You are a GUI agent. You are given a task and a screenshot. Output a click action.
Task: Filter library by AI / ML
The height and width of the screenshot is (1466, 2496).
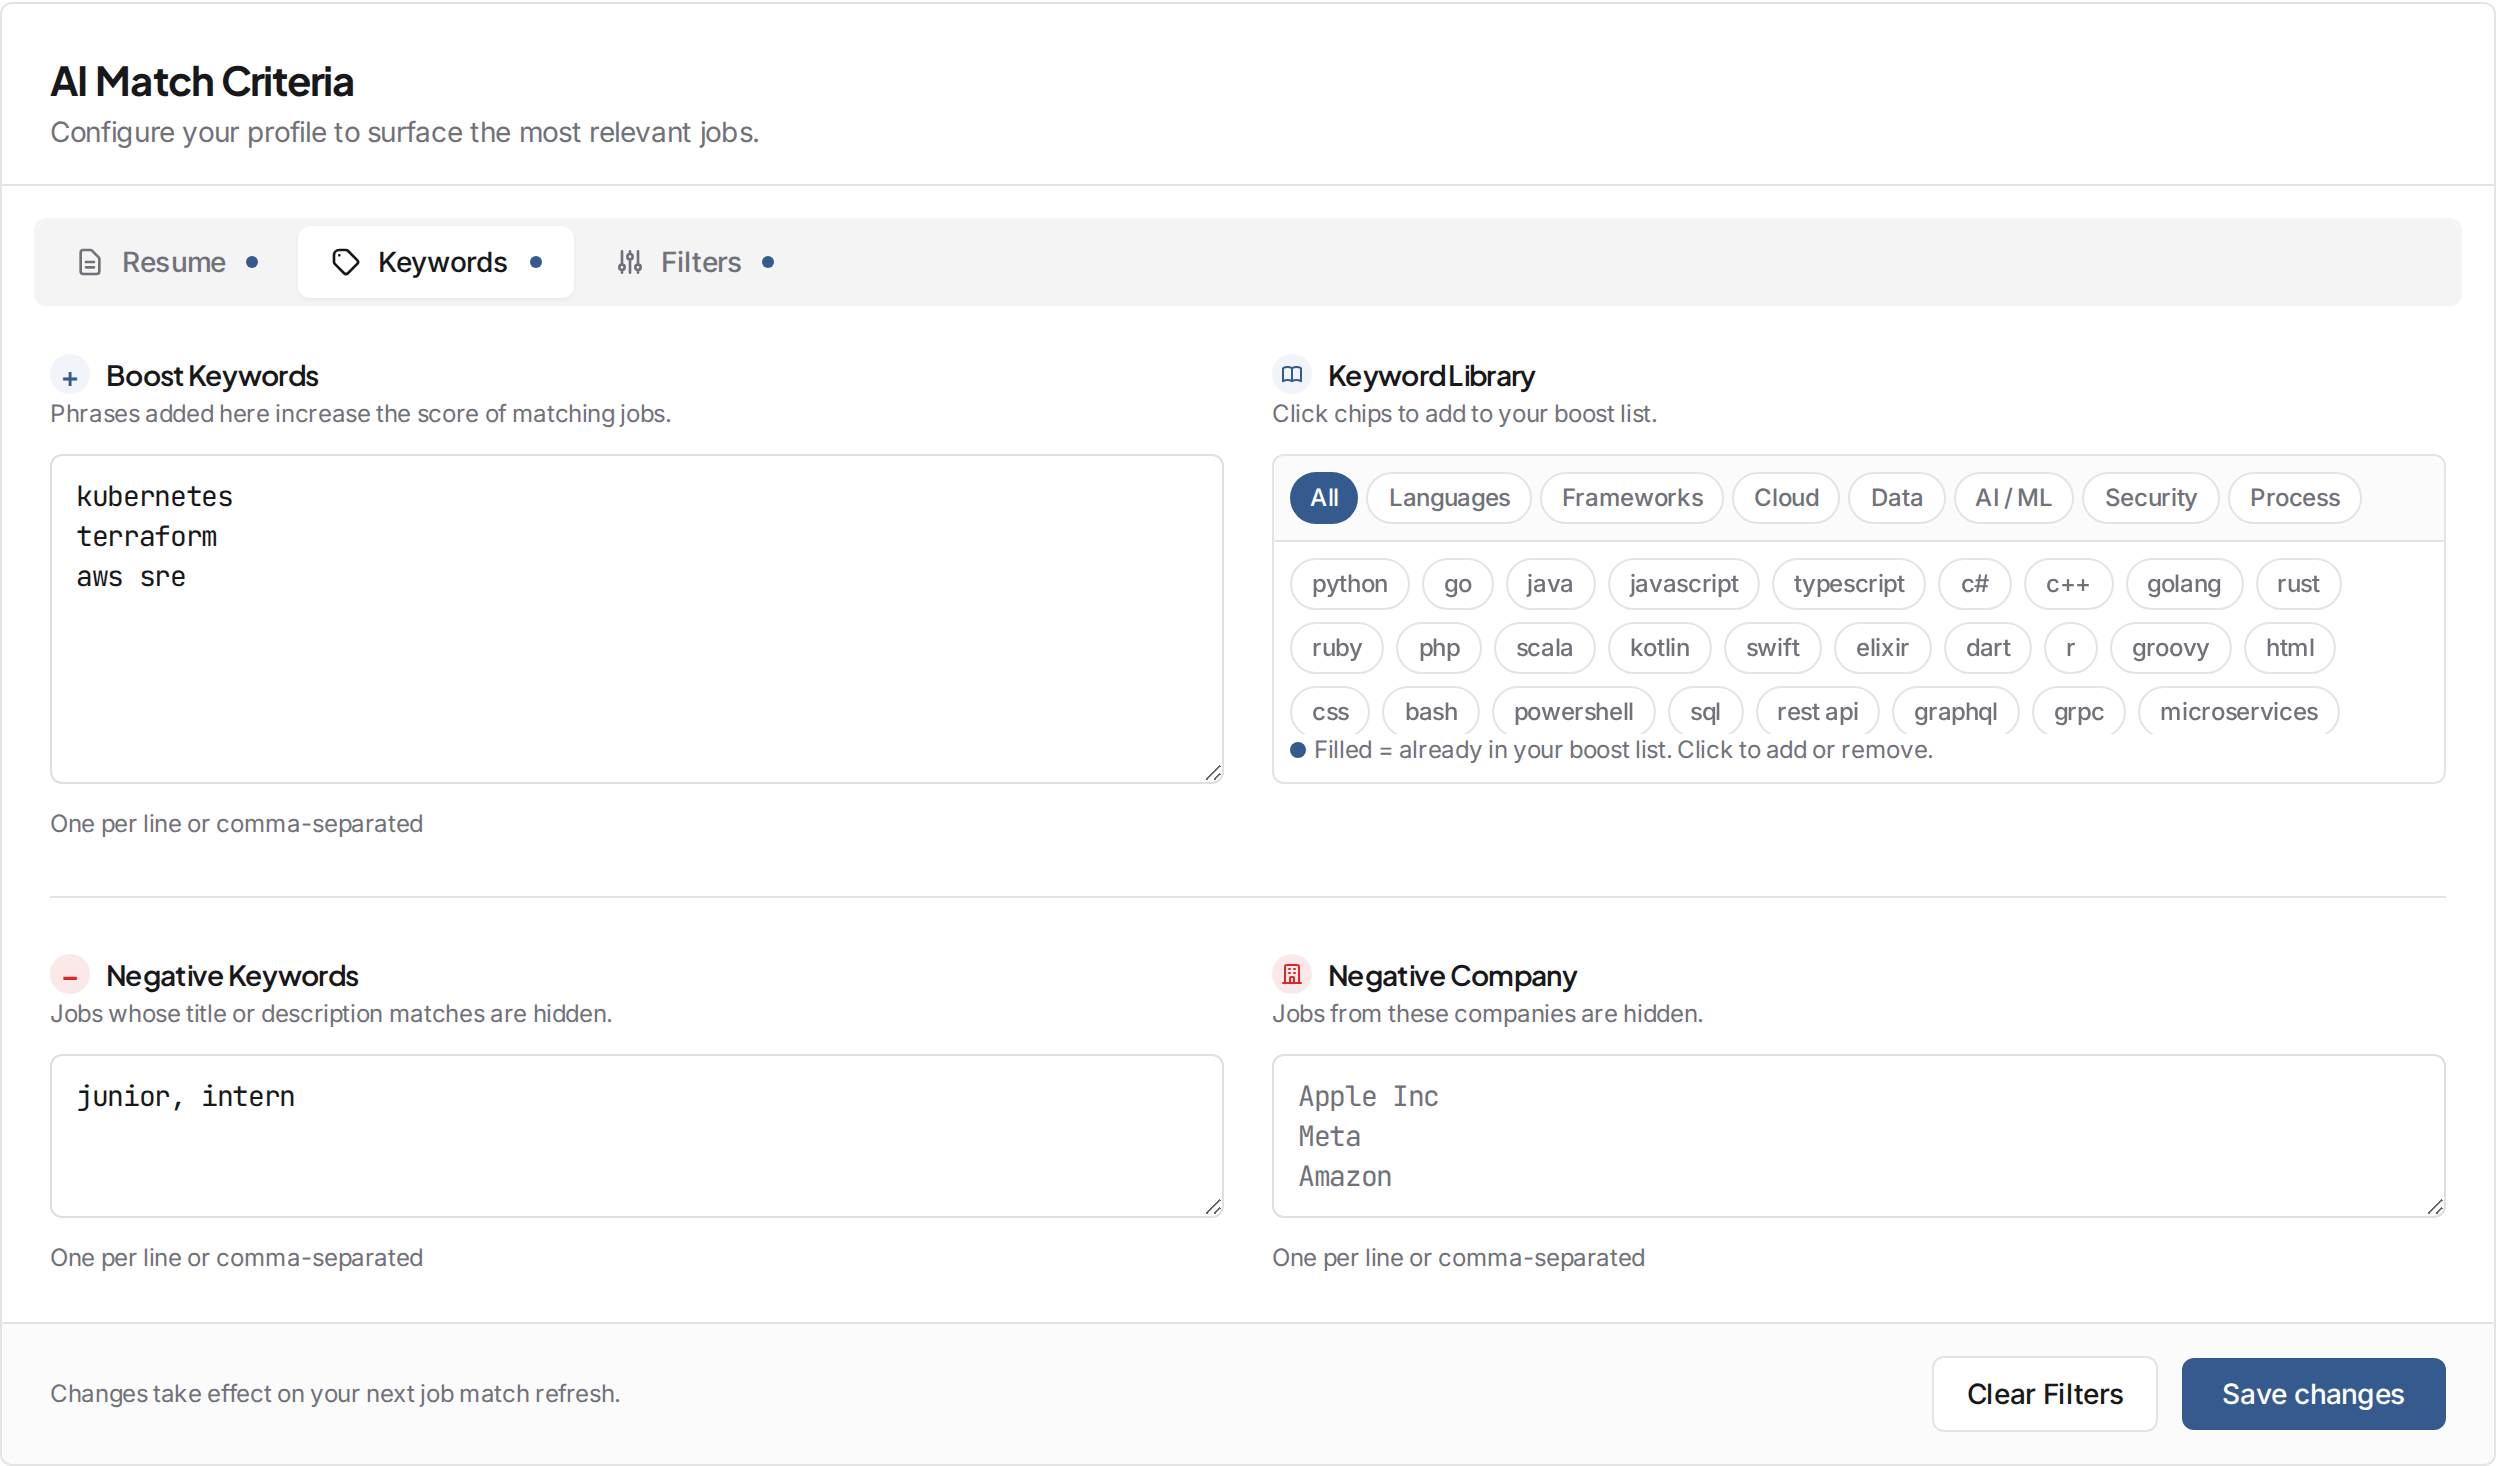point(2014,498)
